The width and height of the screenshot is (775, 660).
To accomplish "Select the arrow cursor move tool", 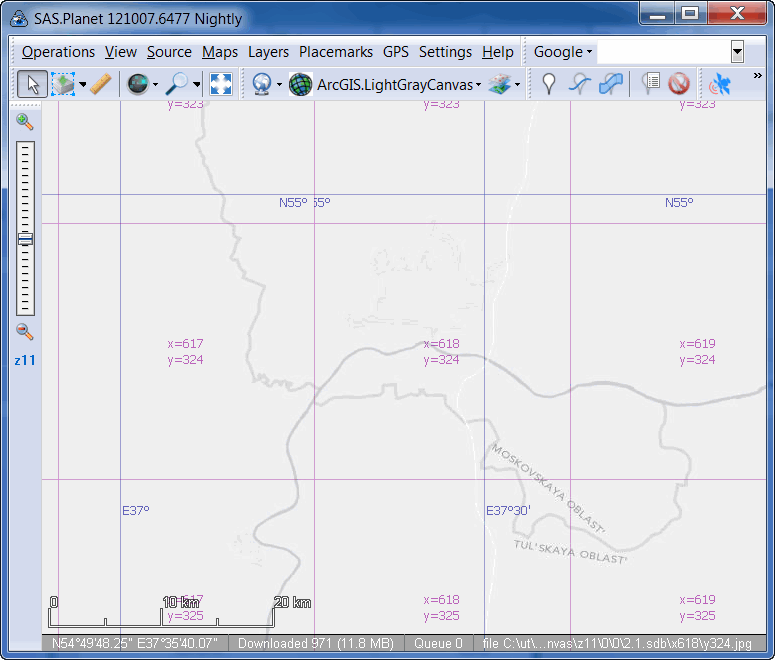I will click(x=31, y=85).
